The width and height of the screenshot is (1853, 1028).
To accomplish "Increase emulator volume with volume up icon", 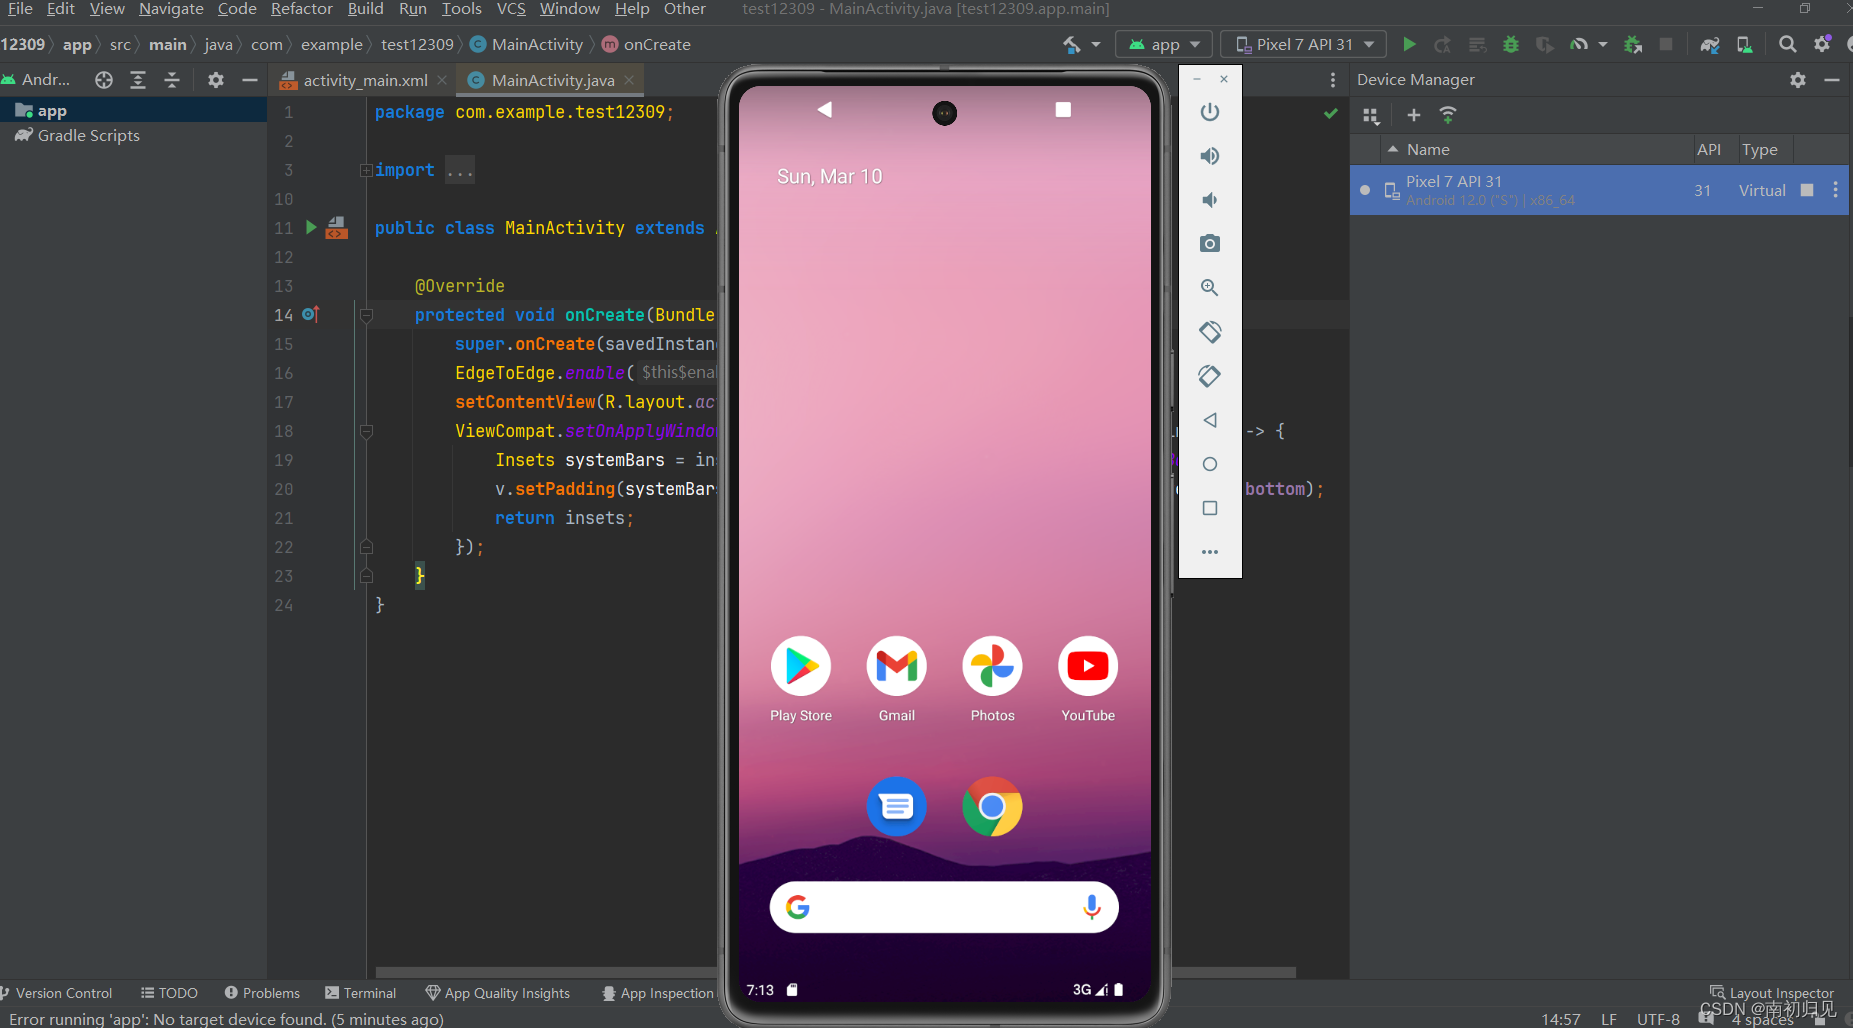I will (x=1210, y=156).
